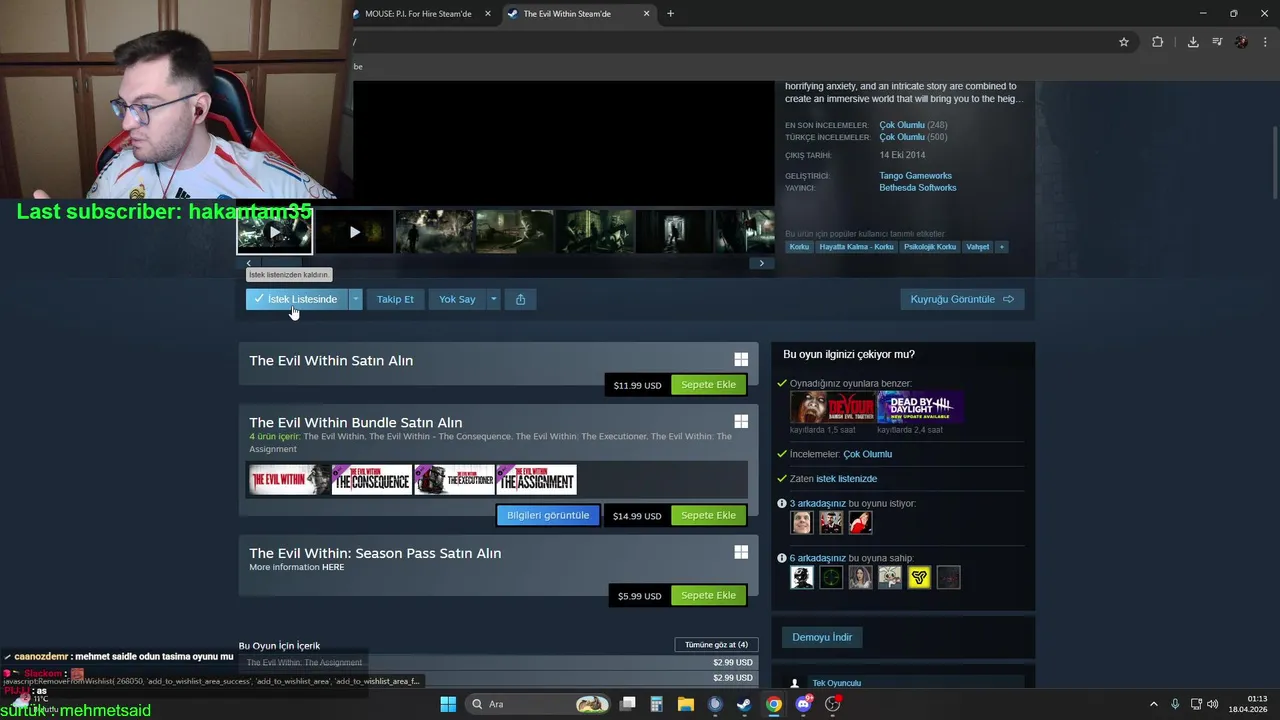Click the Vahşet tag
Viewport: 1280px width, 720px height.
(977, 247)
